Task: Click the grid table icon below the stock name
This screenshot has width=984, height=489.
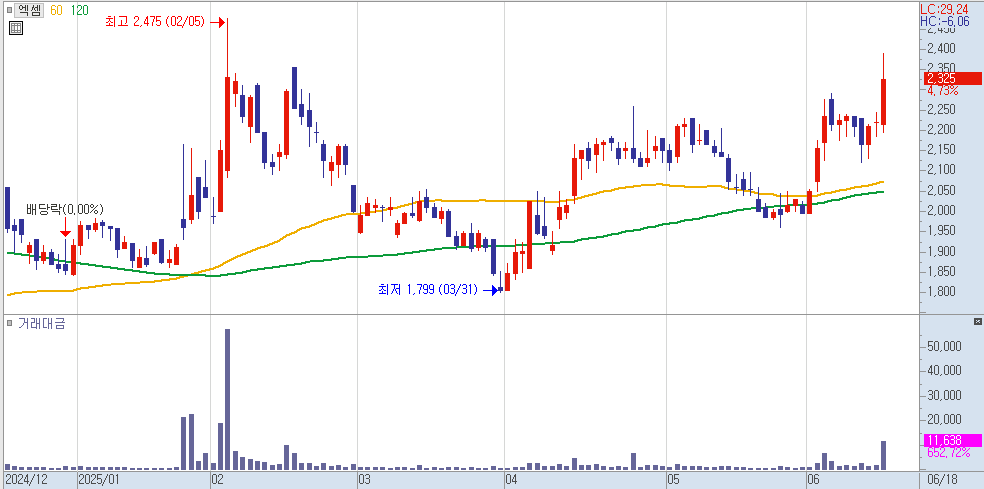Action: (x=16, y=28)
